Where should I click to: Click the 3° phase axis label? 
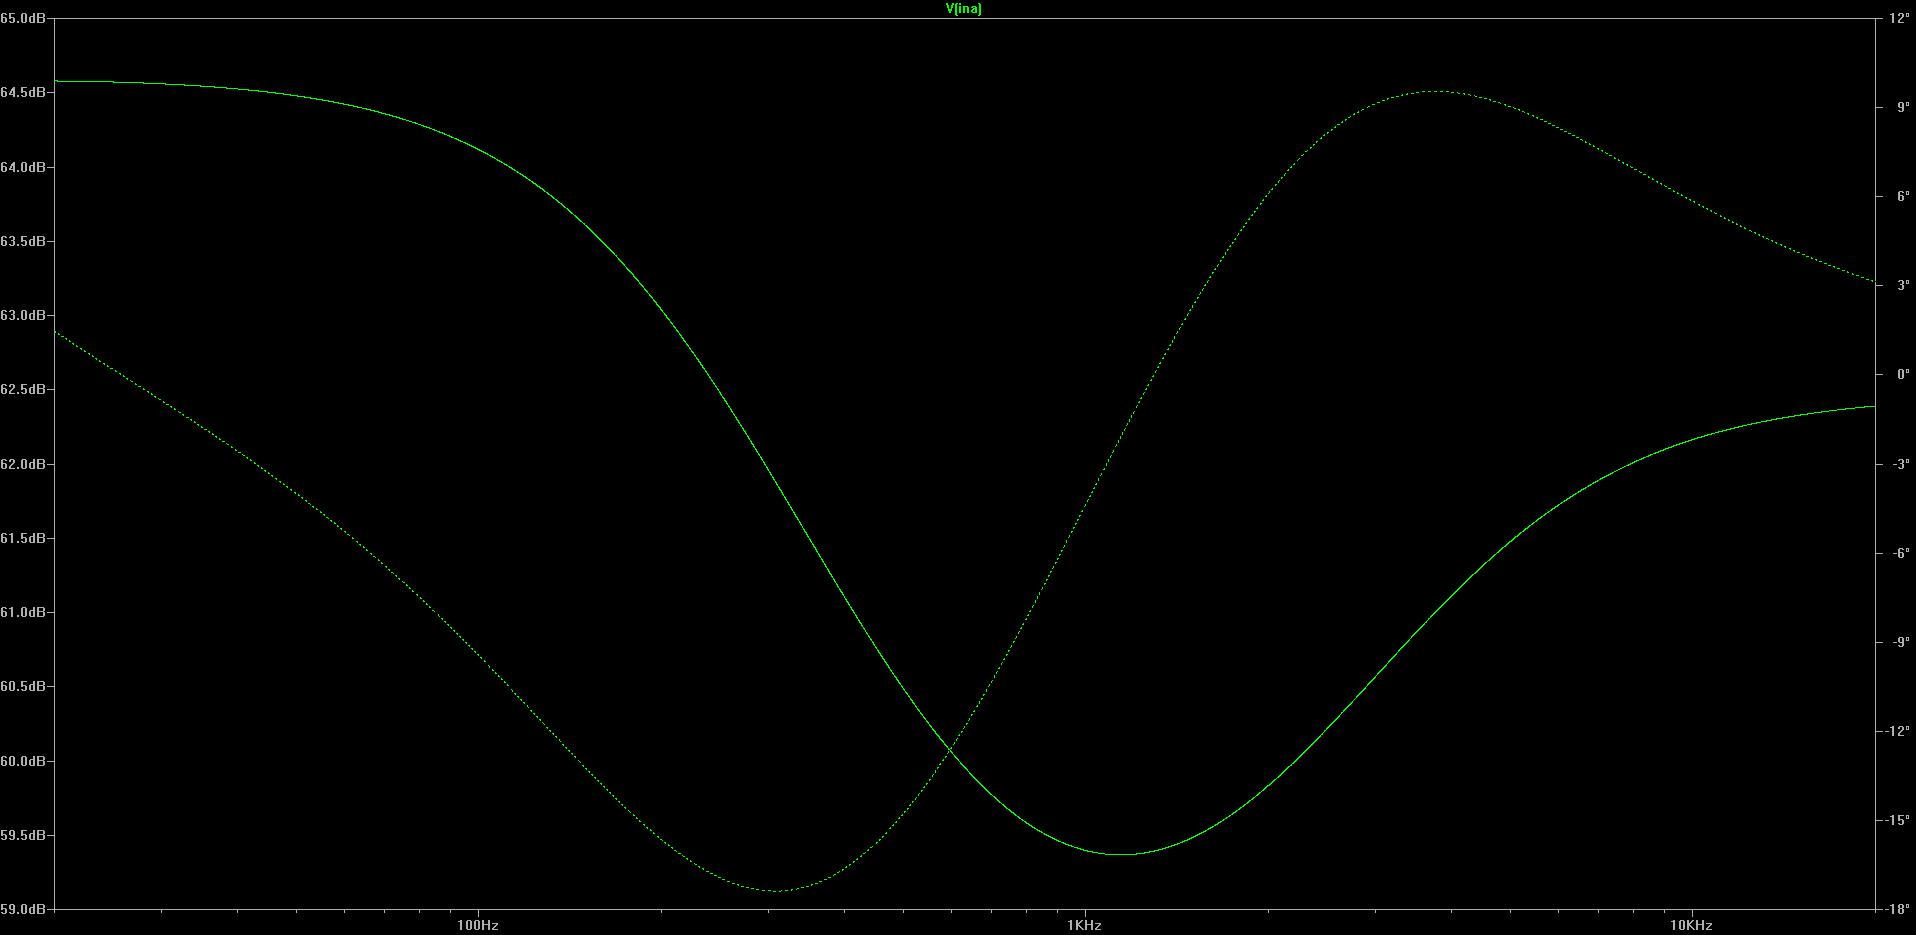(1902, 286)
